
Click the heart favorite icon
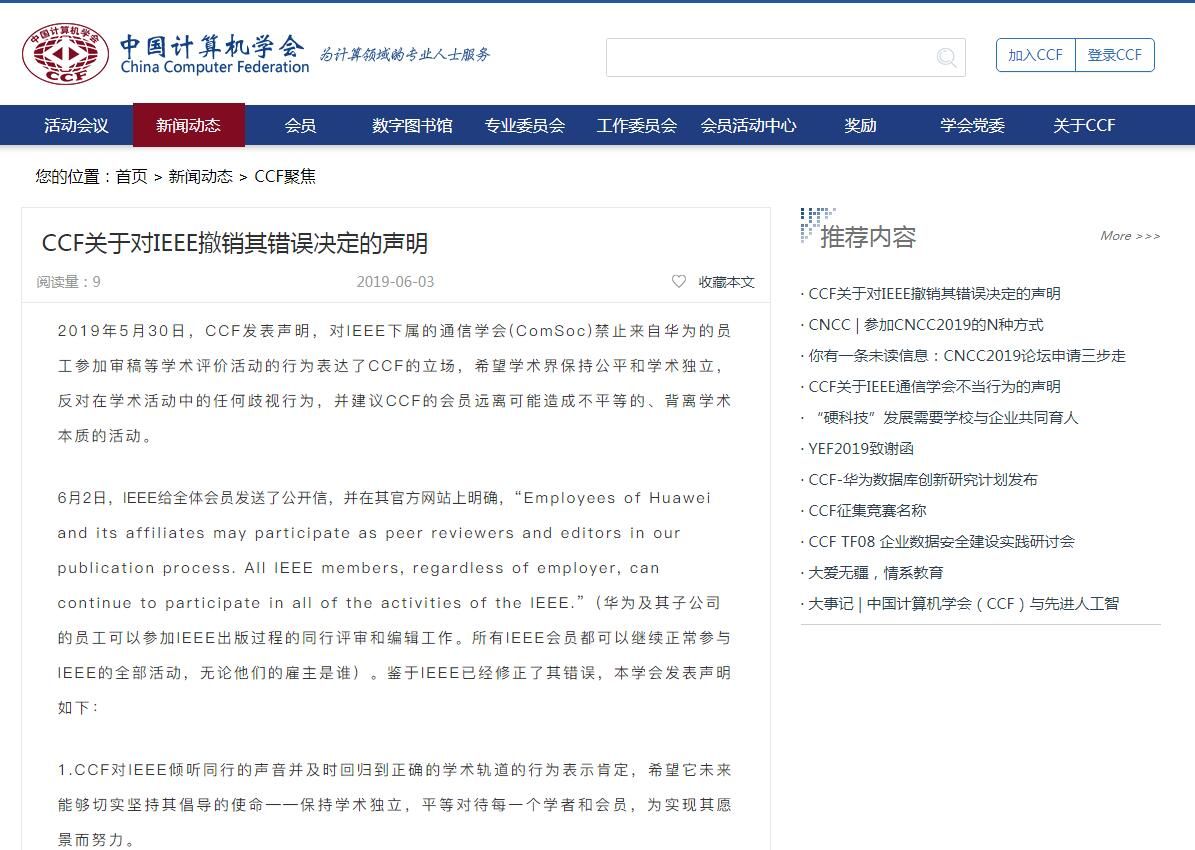tap(679, 282)
